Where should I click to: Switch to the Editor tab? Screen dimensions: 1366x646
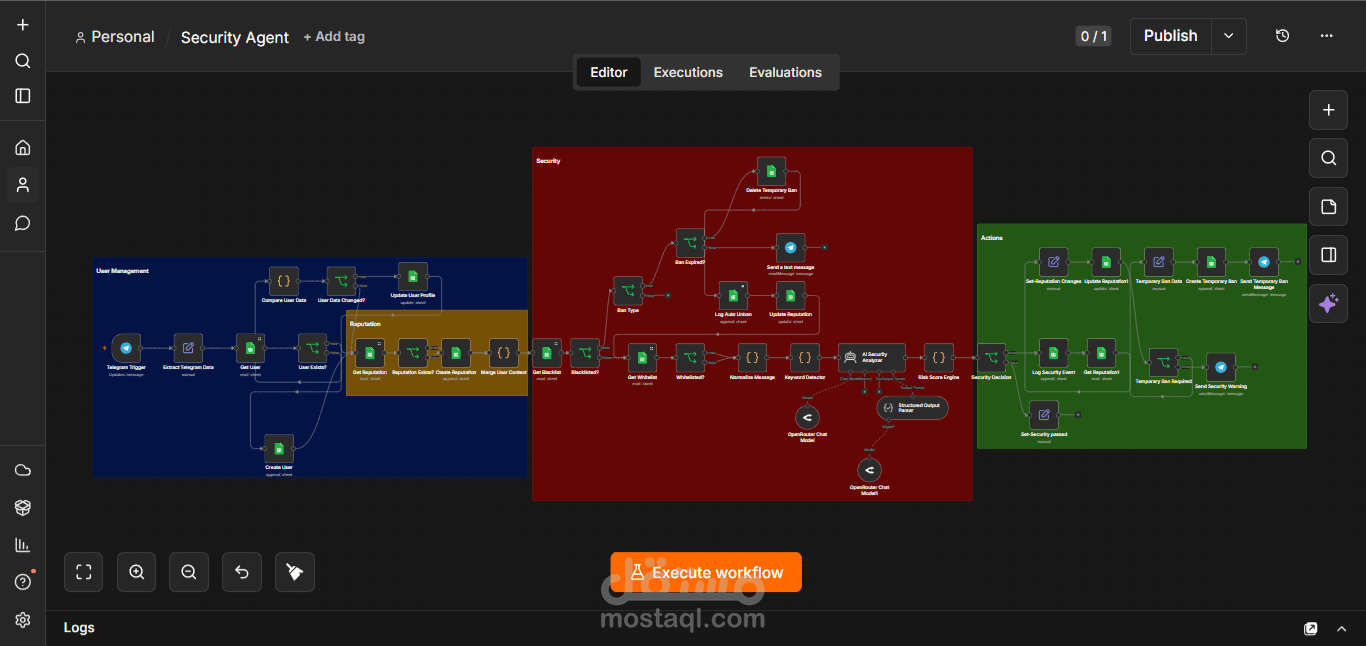[608, 72]
